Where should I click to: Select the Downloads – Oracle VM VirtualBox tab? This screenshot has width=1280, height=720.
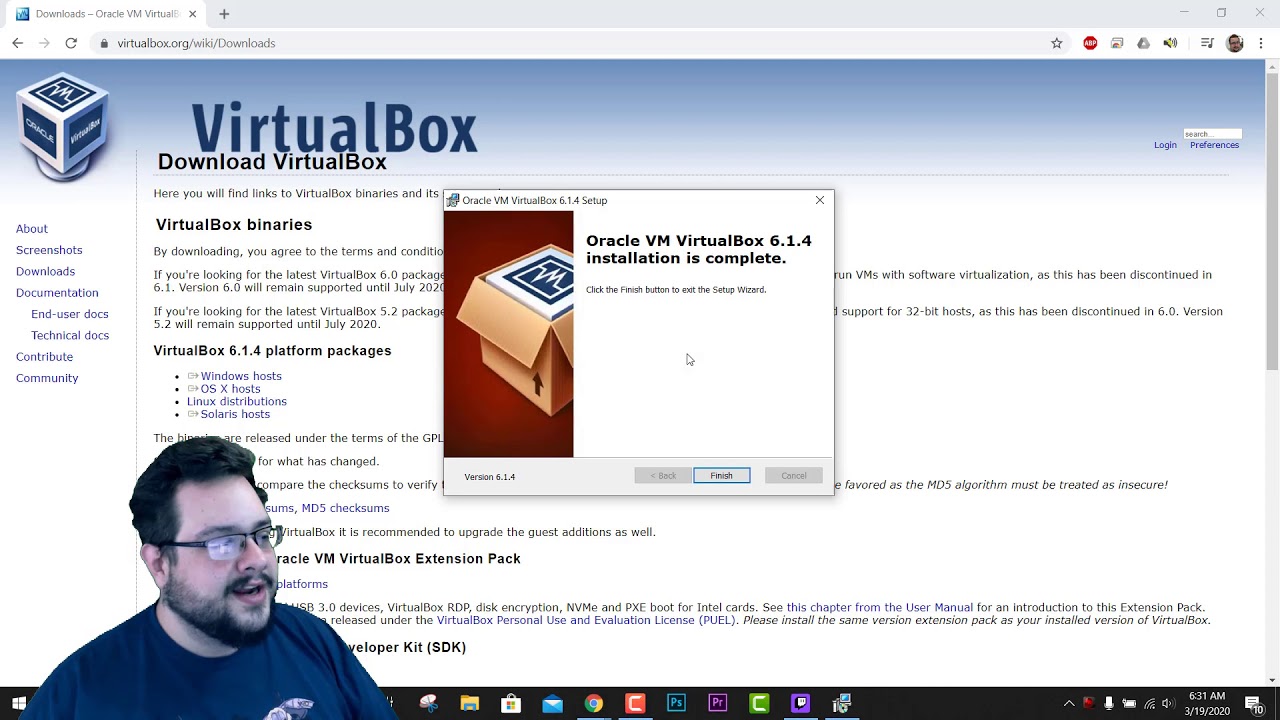point(105,14)
